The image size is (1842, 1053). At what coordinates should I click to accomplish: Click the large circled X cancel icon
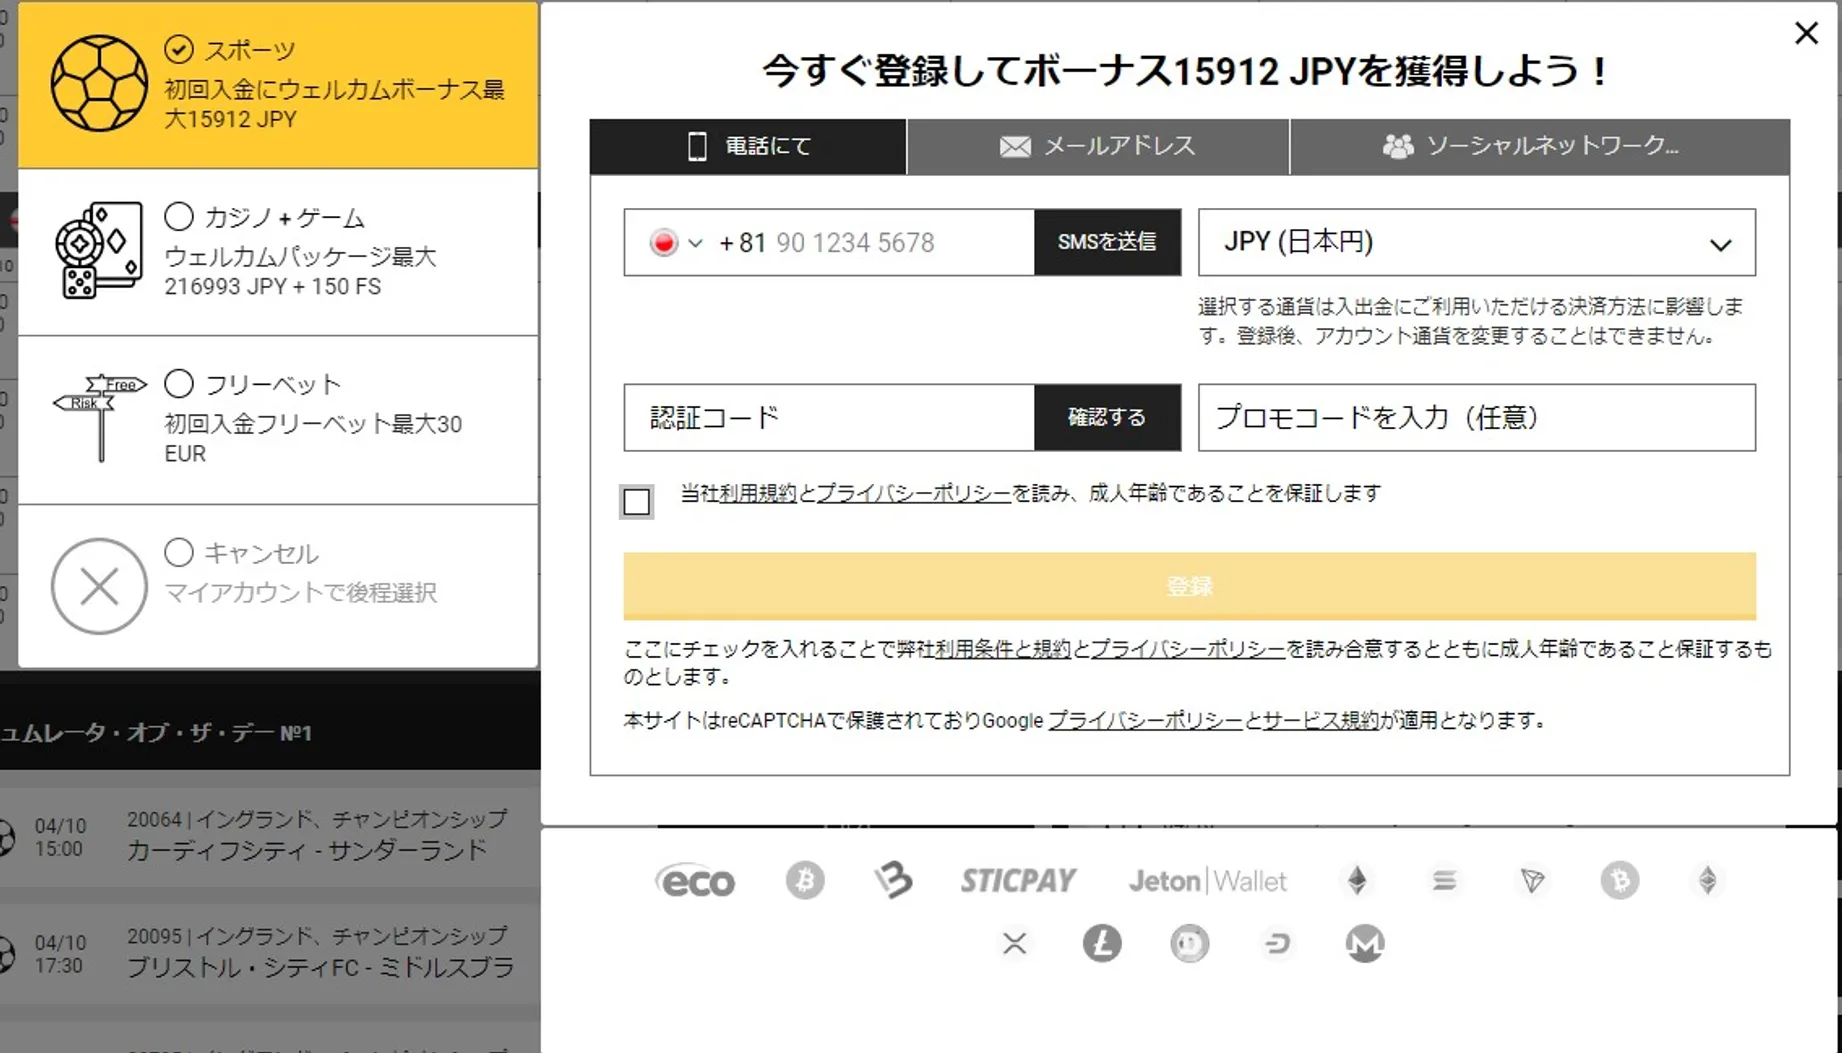(99, 587)
